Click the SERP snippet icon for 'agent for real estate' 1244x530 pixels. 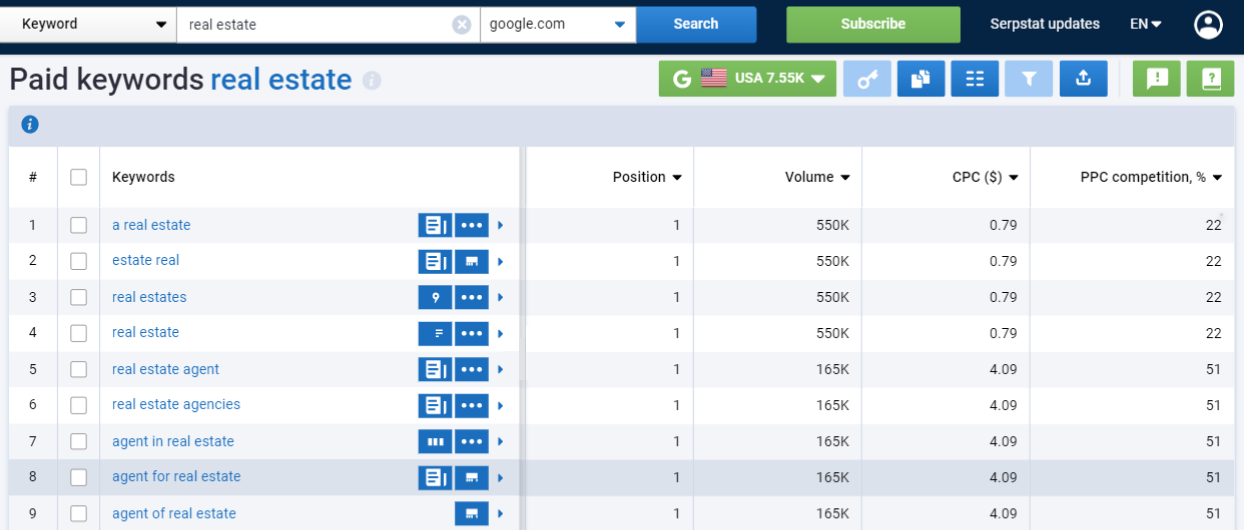(x=435, y=477)
